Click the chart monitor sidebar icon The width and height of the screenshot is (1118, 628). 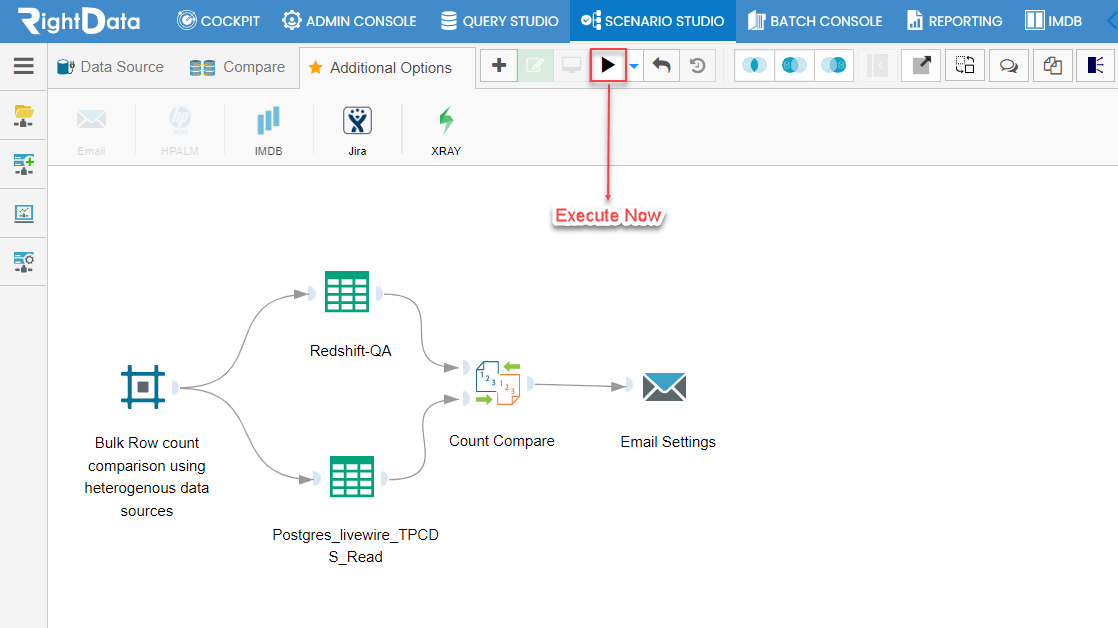(x=24, y=213)
